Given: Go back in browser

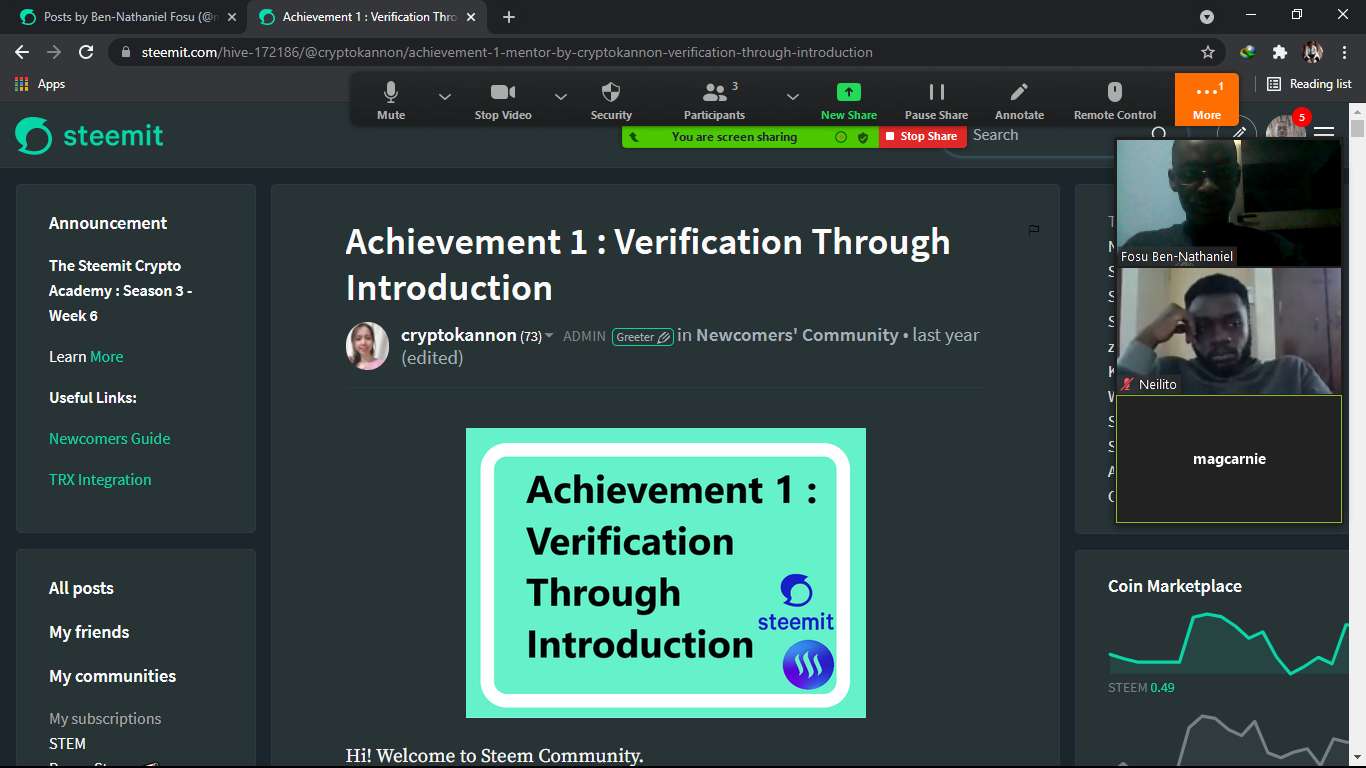Looking at the screenshot, I should tap(22, 52).
